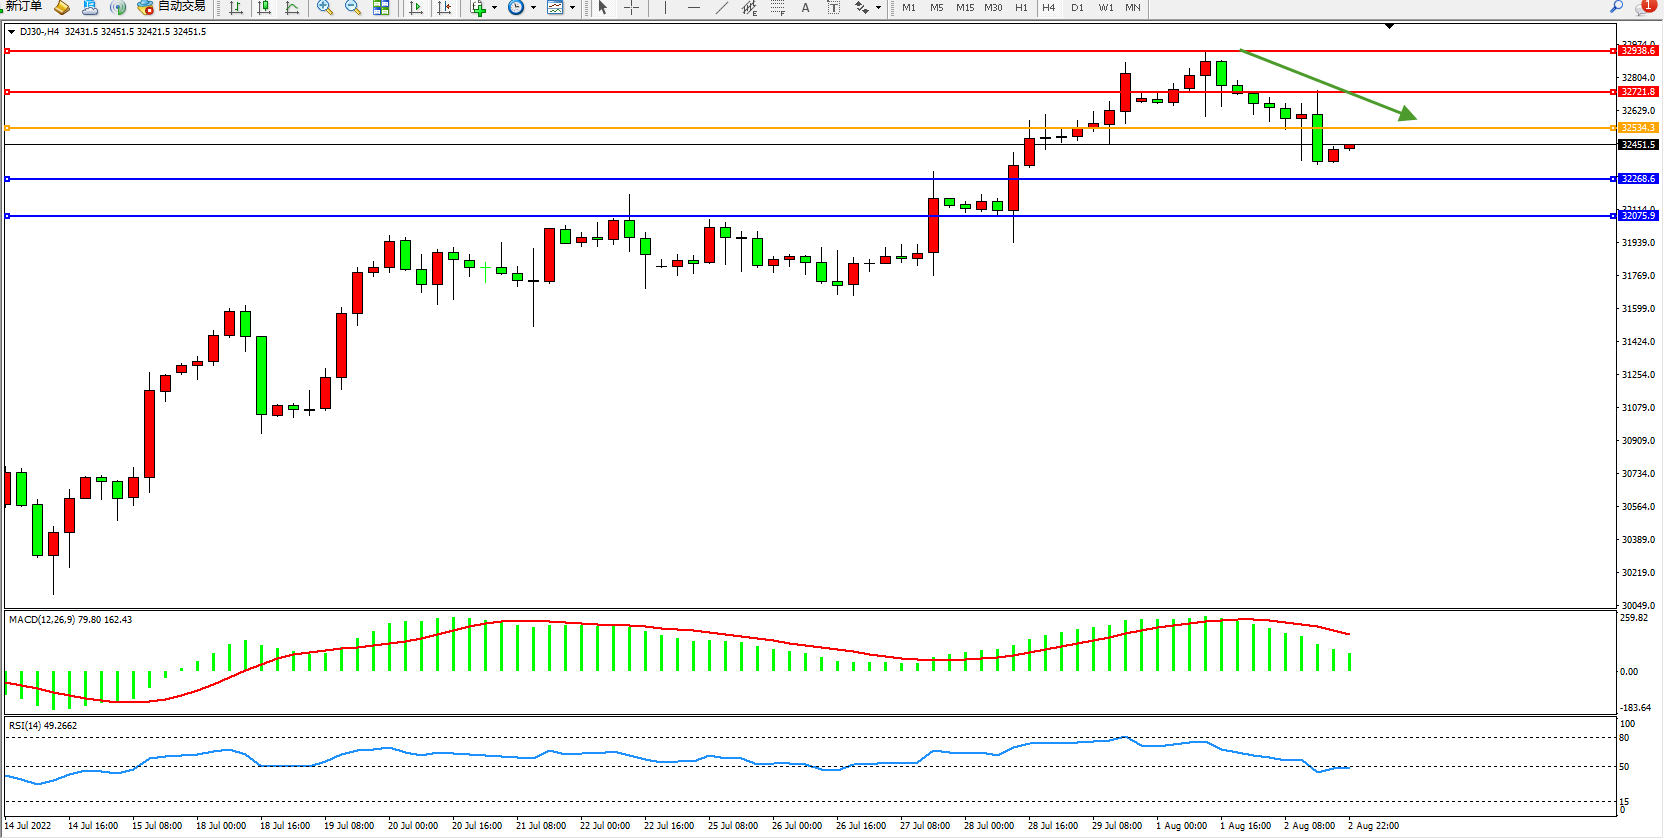
Task: Open the search magnifier at top right
Action: coord(1616,7)
